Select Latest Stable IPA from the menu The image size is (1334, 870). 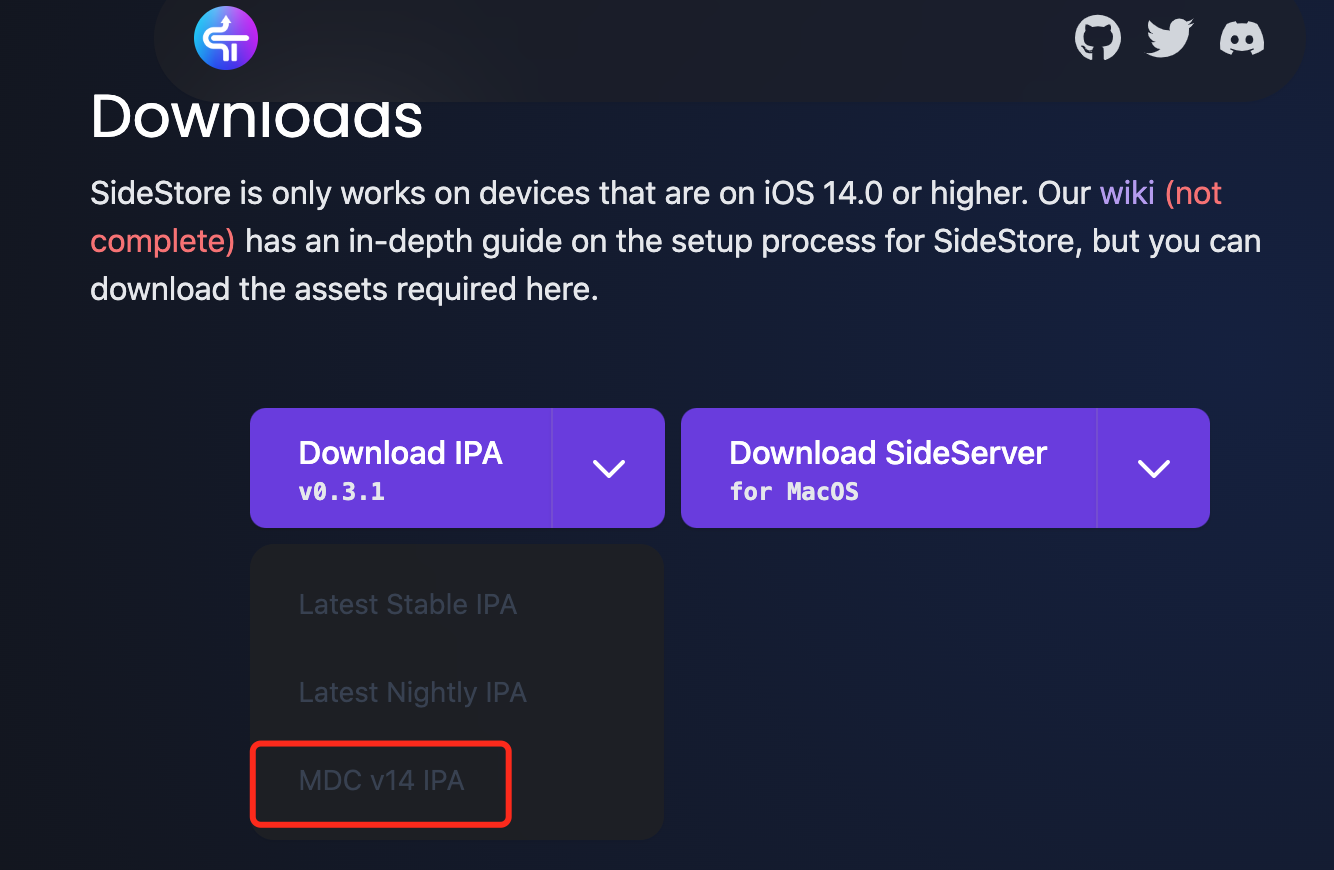[x=407, y=604]
